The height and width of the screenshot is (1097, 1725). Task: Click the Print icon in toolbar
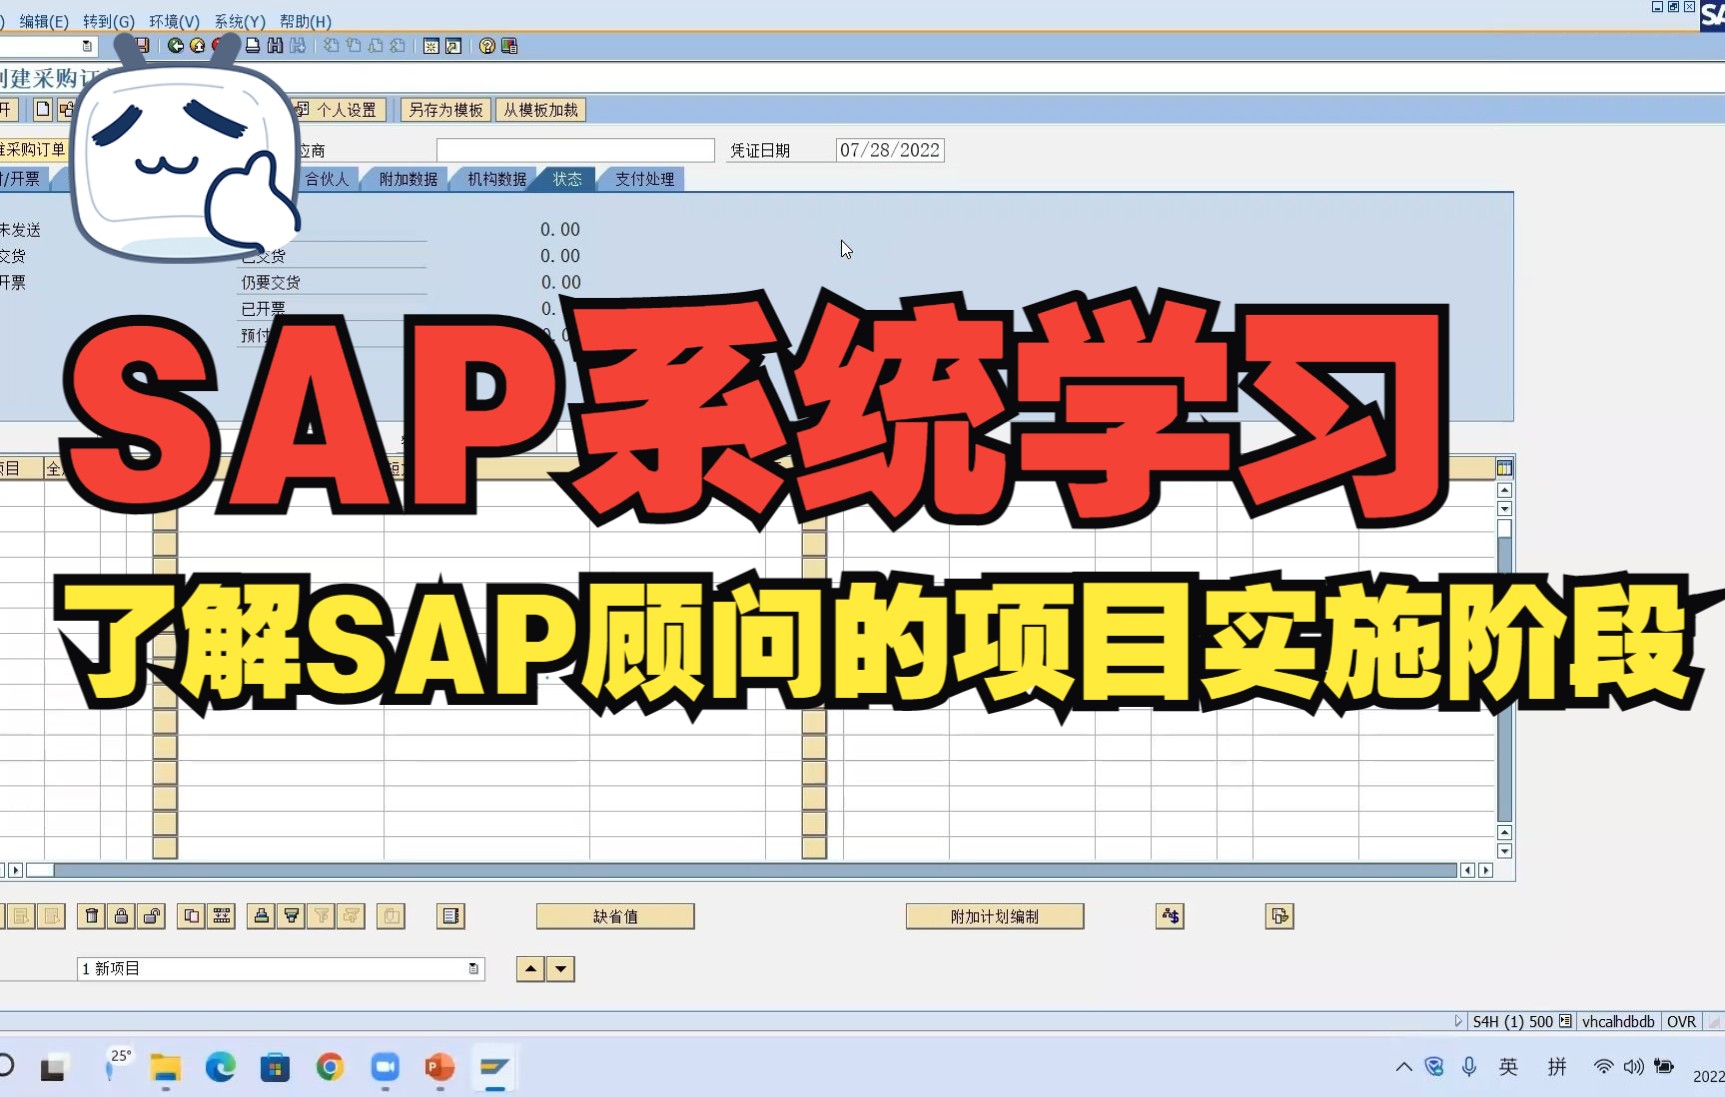click(253, 46)
